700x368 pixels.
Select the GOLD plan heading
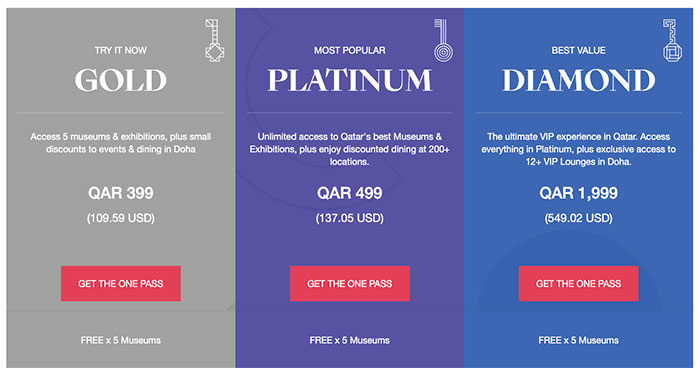point(121,80)
